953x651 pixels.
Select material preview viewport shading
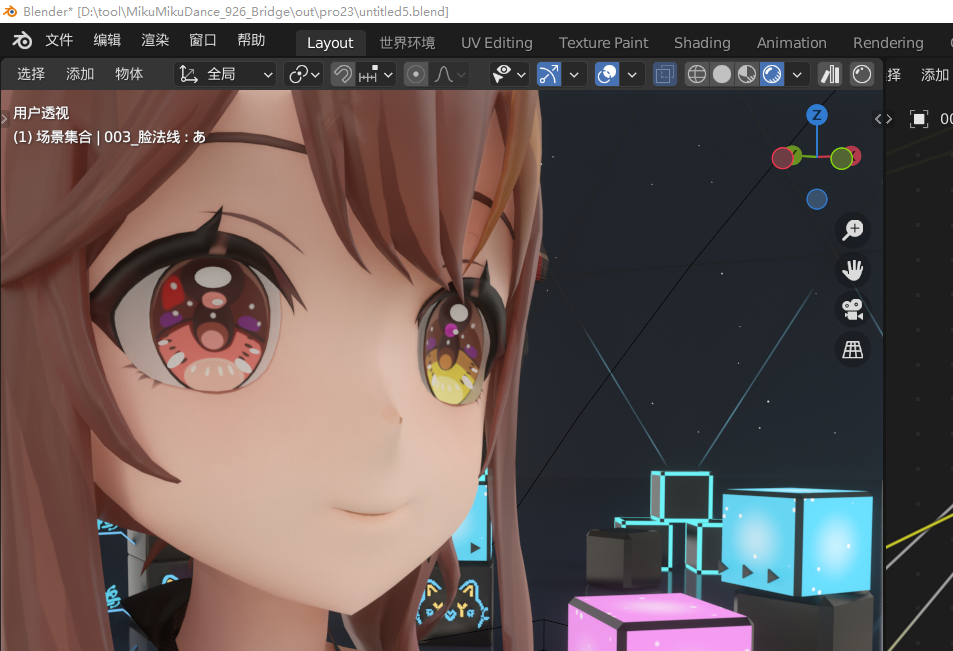(746, 75)
